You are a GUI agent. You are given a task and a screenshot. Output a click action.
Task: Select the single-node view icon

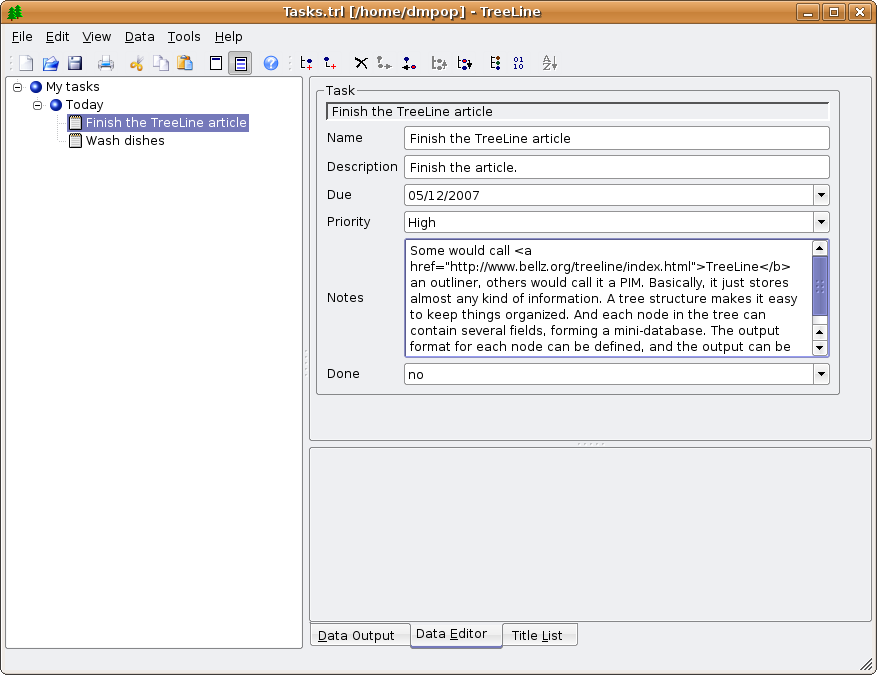(x=216, y=63)
